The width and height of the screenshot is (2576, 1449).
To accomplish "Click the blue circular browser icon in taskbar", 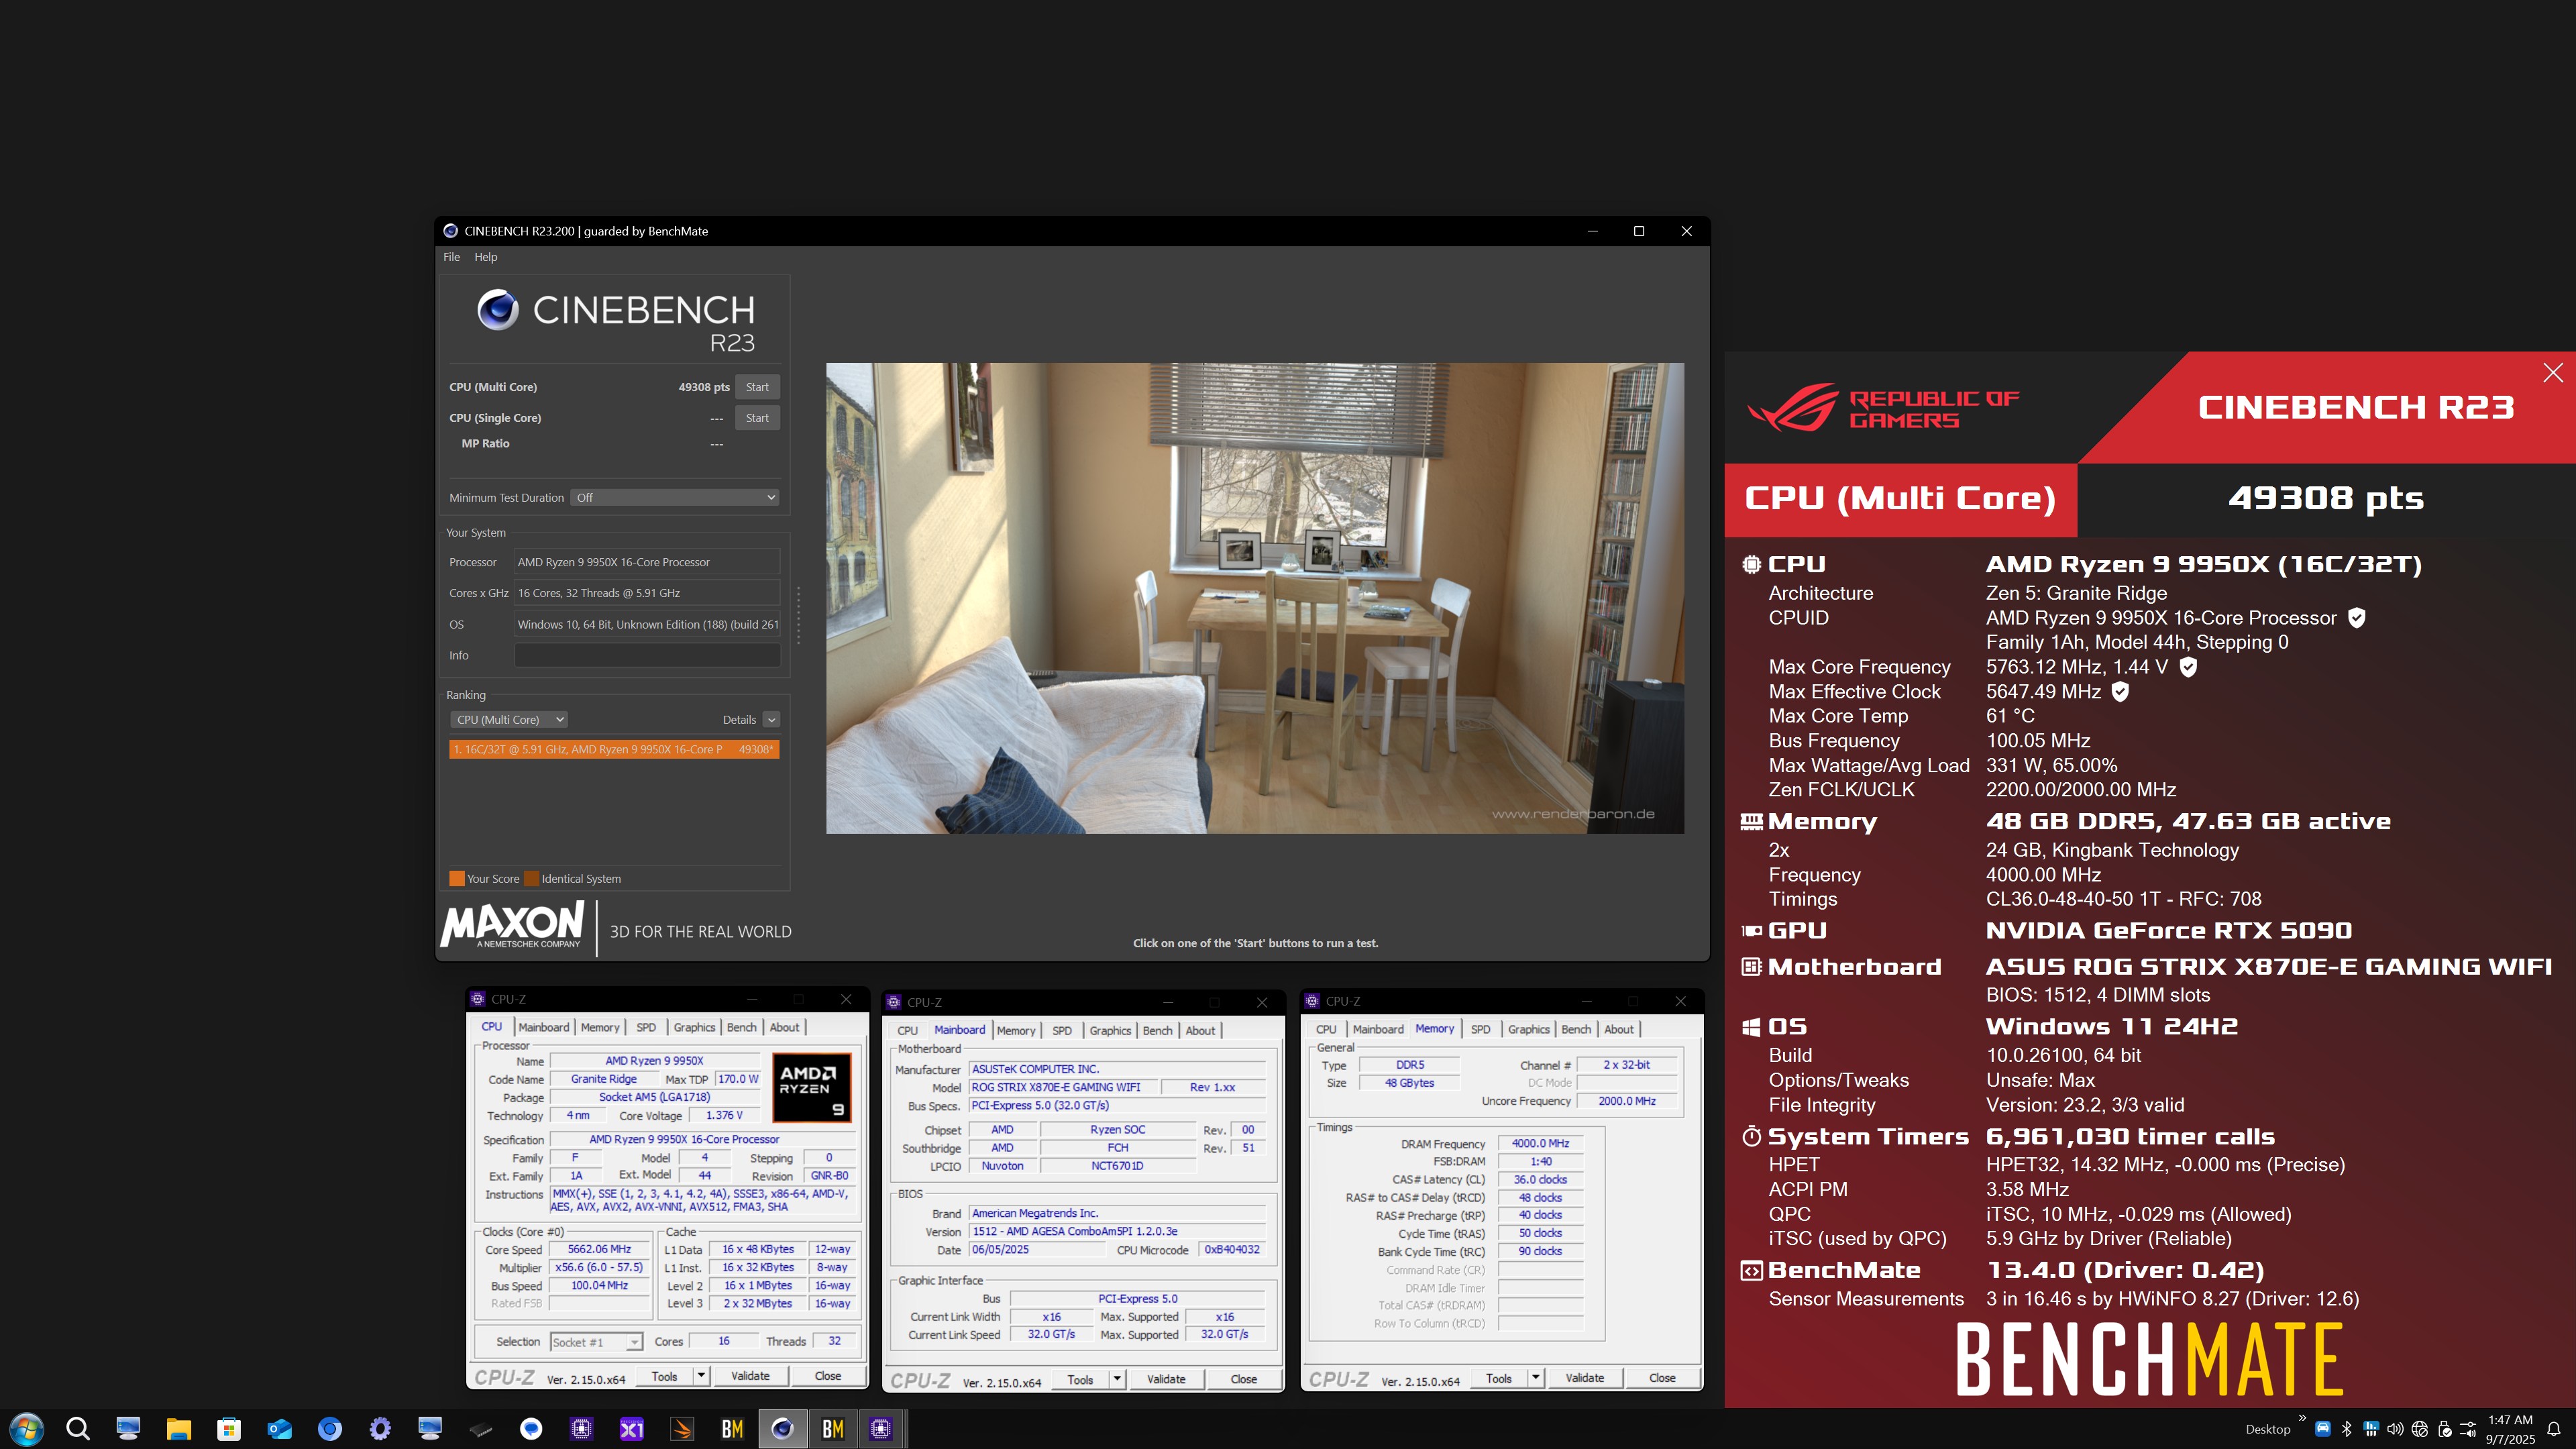I will click(329, 1429).
